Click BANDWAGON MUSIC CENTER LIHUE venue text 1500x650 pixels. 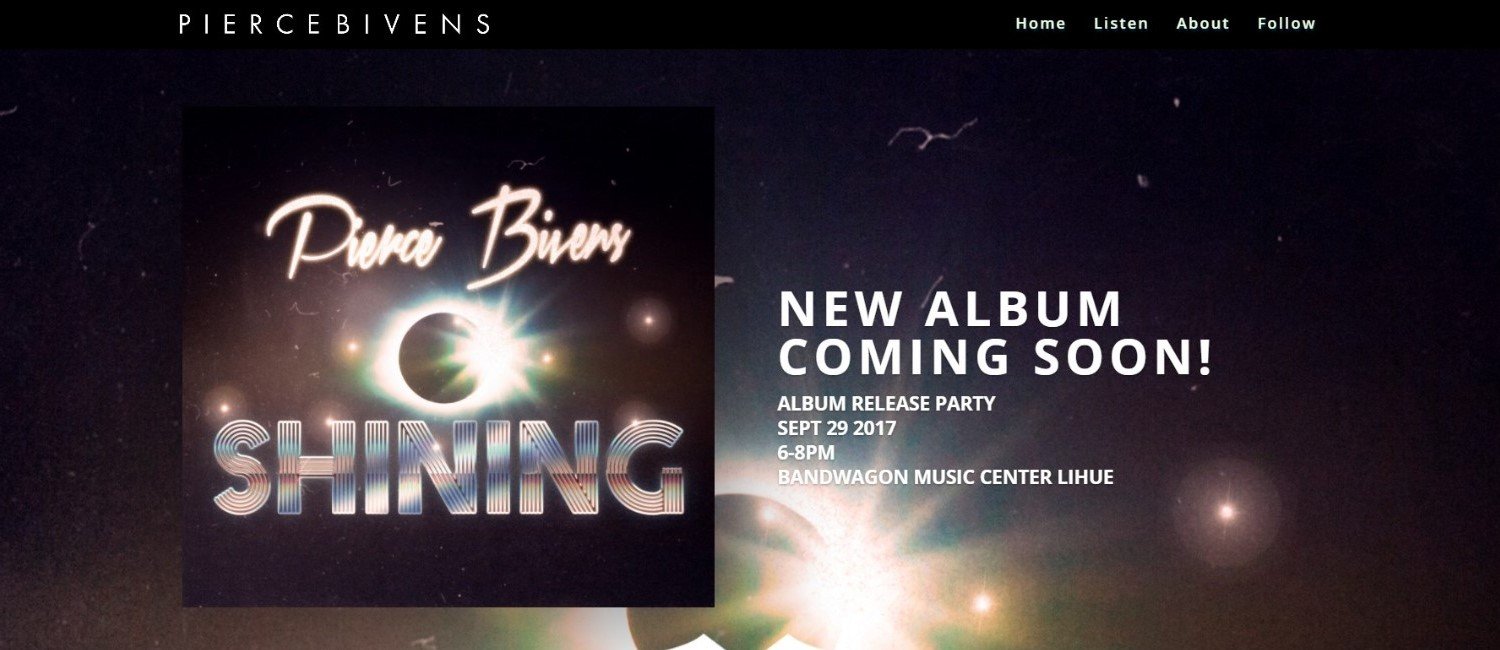tap(945, 477)
